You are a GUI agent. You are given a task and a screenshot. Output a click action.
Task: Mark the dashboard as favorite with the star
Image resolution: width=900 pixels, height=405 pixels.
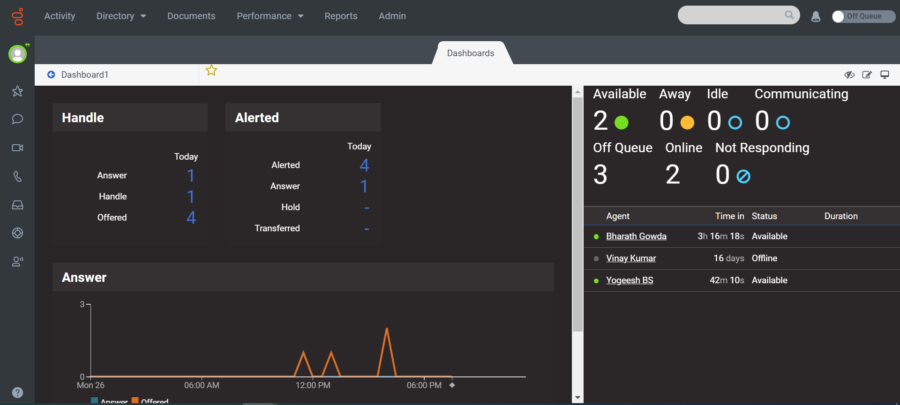point(211,71)
